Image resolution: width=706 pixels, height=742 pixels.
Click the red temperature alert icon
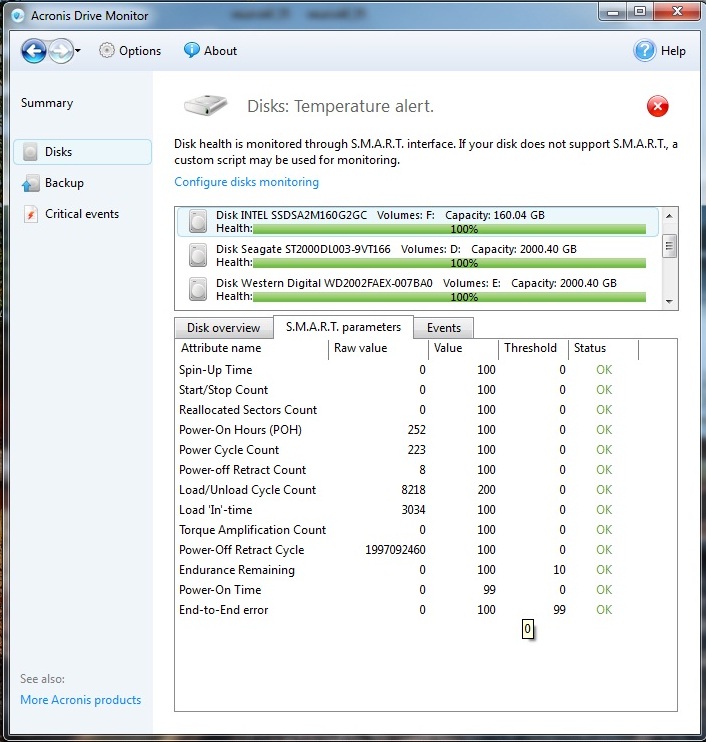[657, 106]
